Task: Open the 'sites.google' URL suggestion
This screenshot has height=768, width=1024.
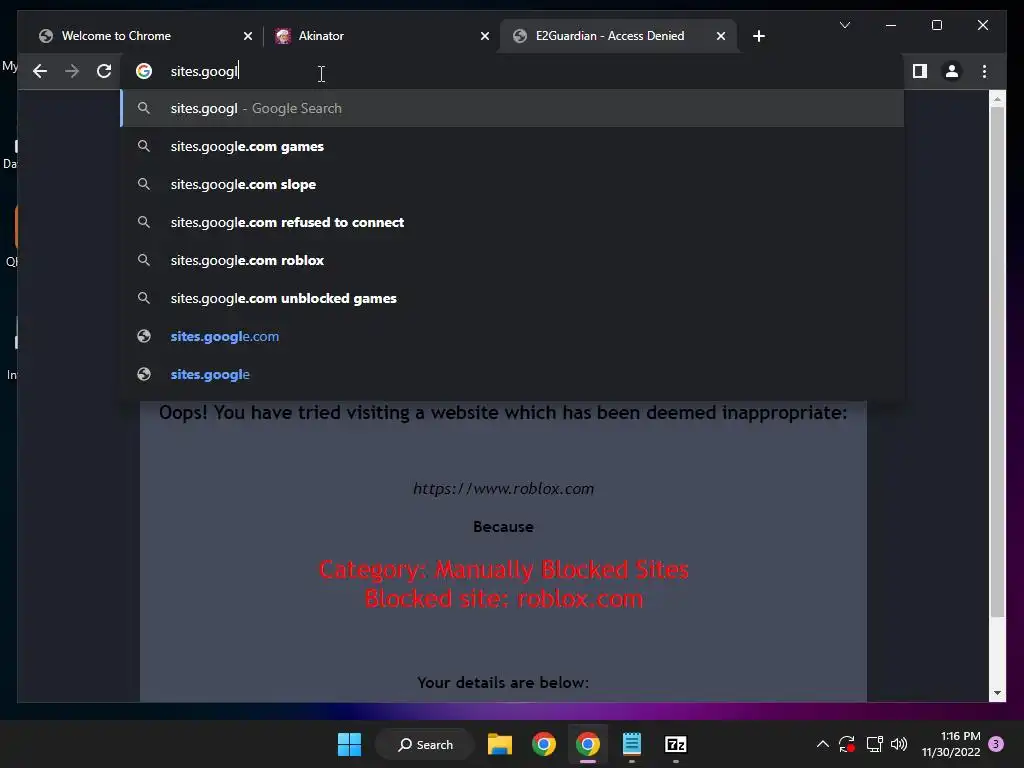Action: pos(512,374)
